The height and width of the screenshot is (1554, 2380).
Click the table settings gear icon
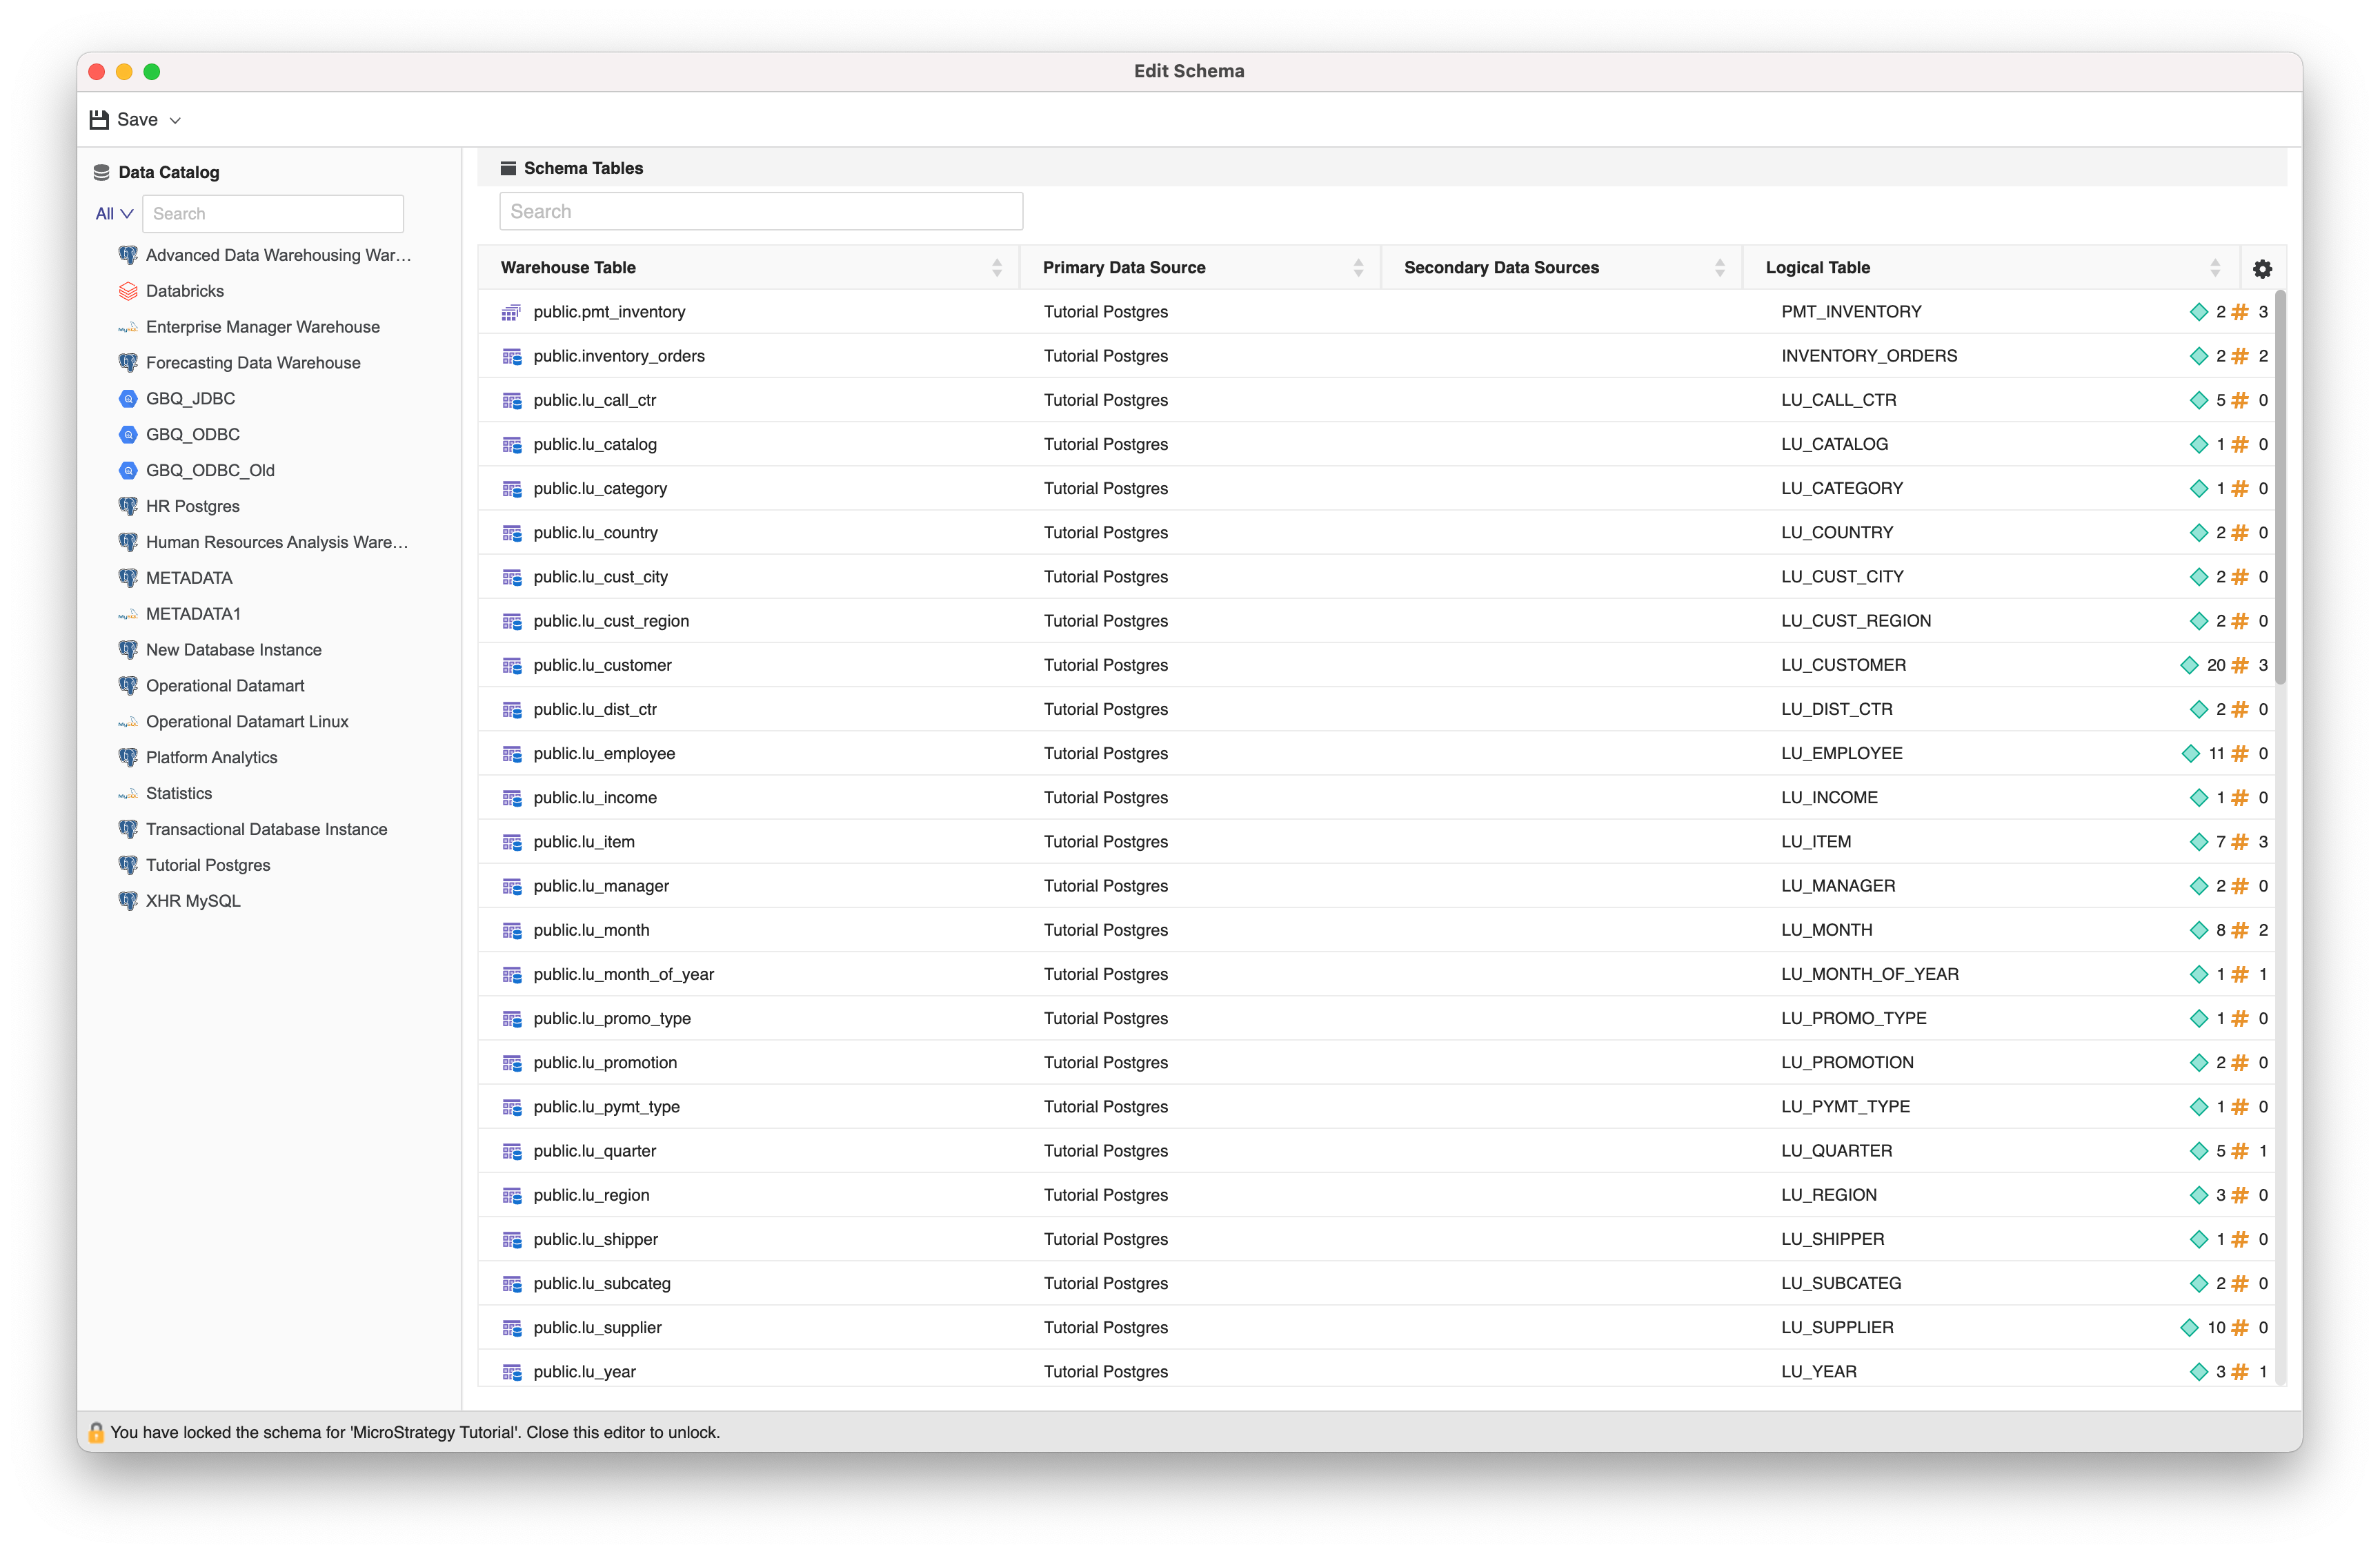coord(2262,268)
